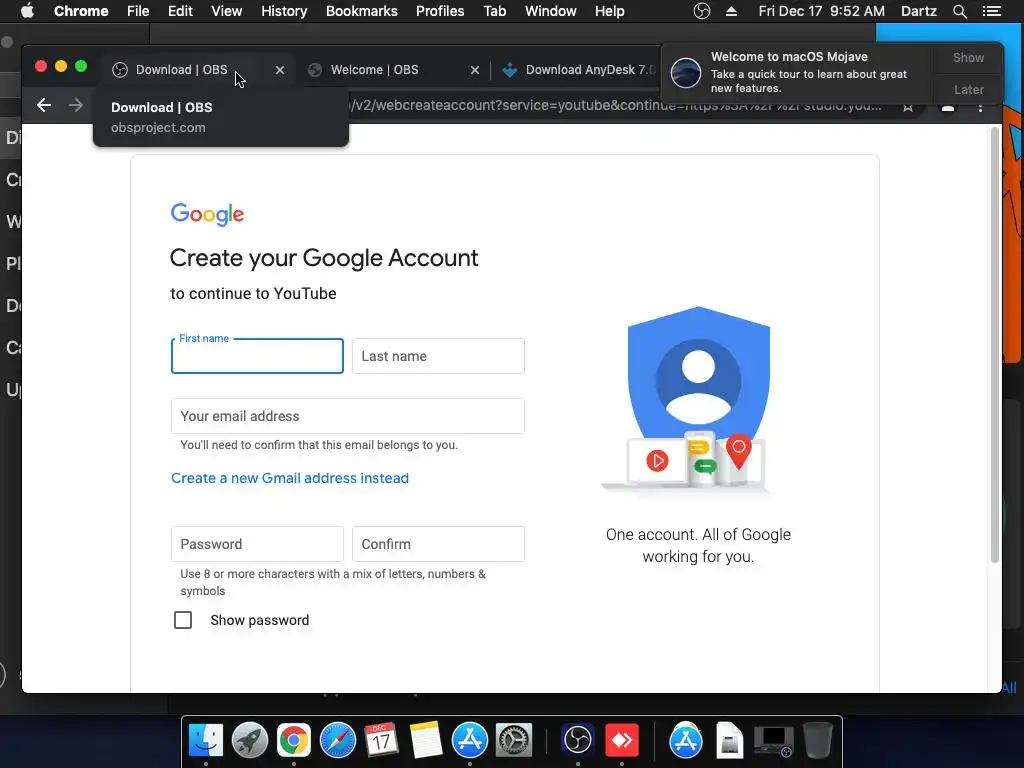Click the Chrome address bar URL
1024x768 pixels.
617,106
